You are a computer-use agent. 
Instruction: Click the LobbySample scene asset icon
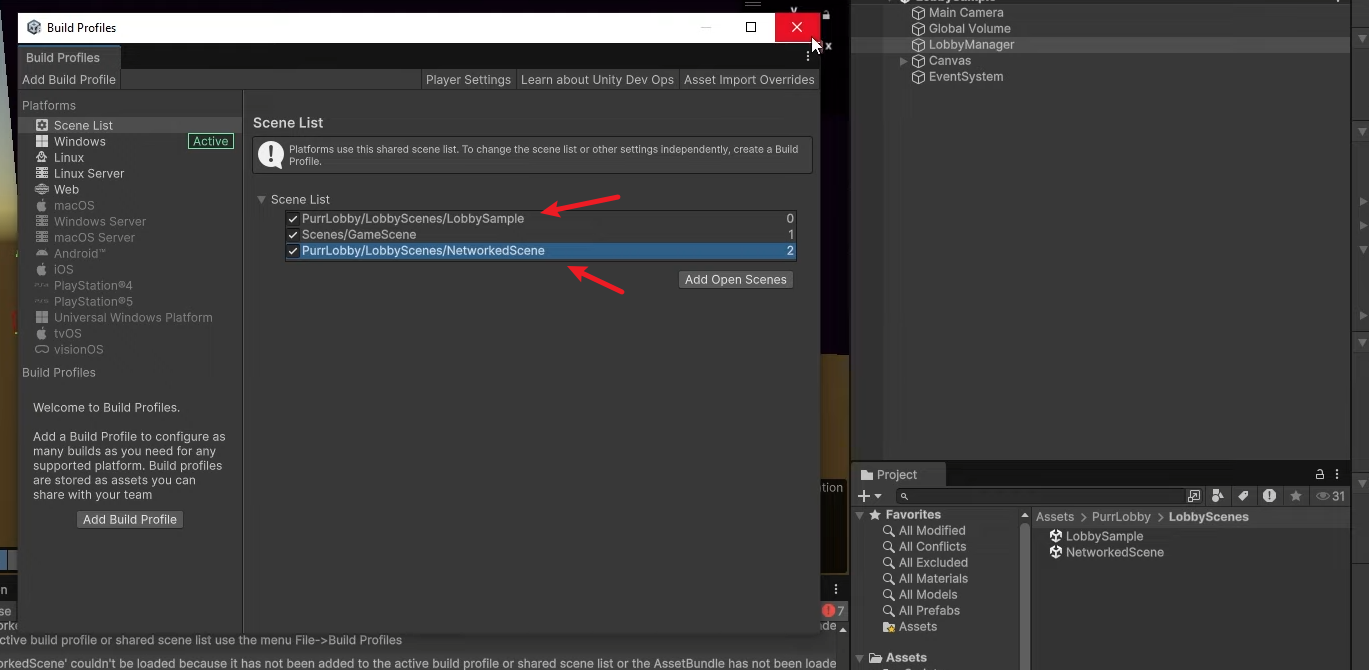1055,536
